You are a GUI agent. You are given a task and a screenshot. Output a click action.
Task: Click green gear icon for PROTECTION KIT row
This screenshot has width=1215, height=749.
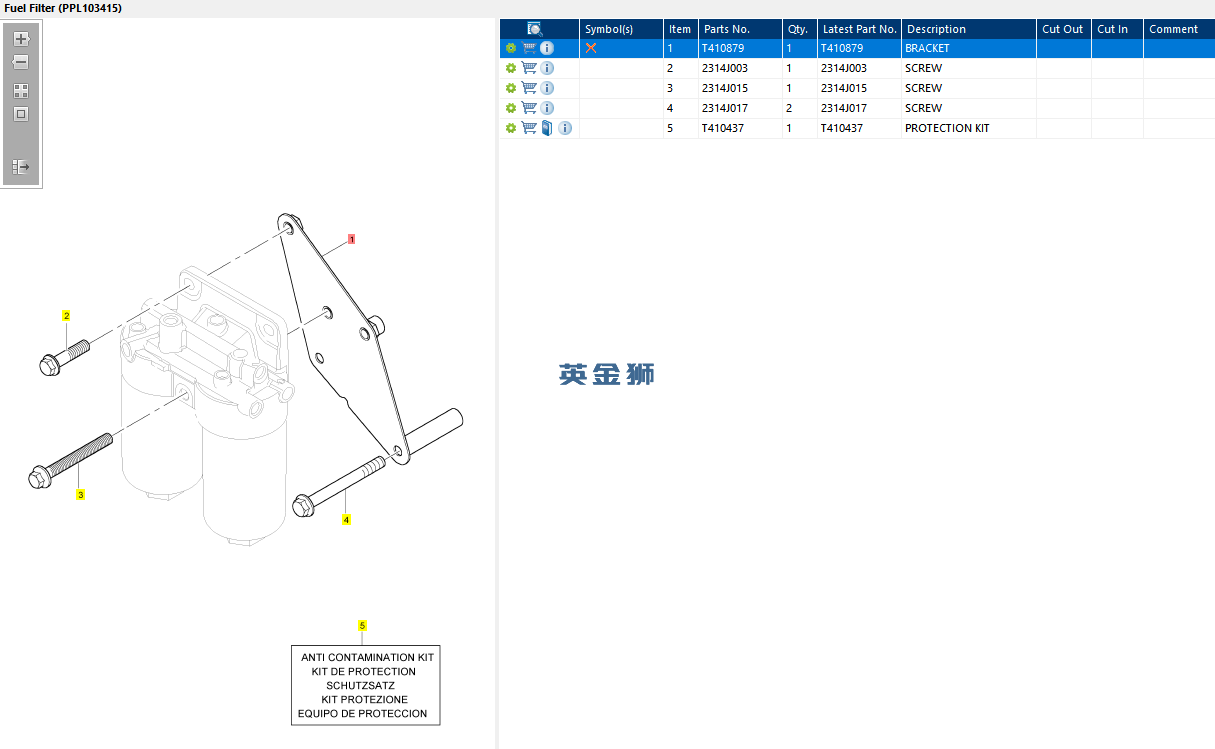511,128
